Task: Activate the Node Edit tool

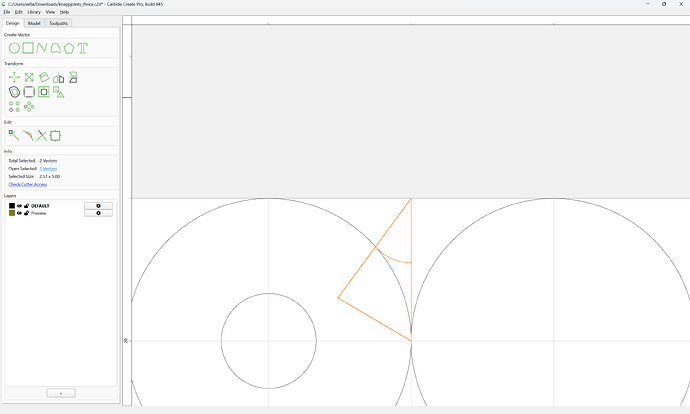Action: [x=14, y=136]
